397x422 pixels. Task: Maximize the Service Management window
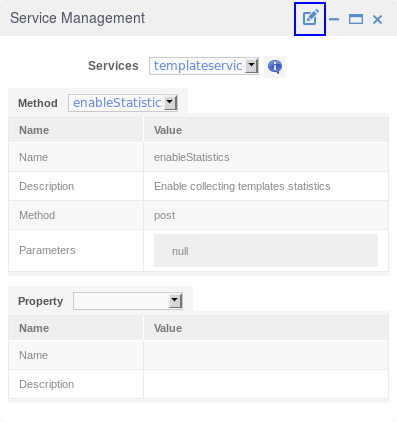(x=356, y=19)
